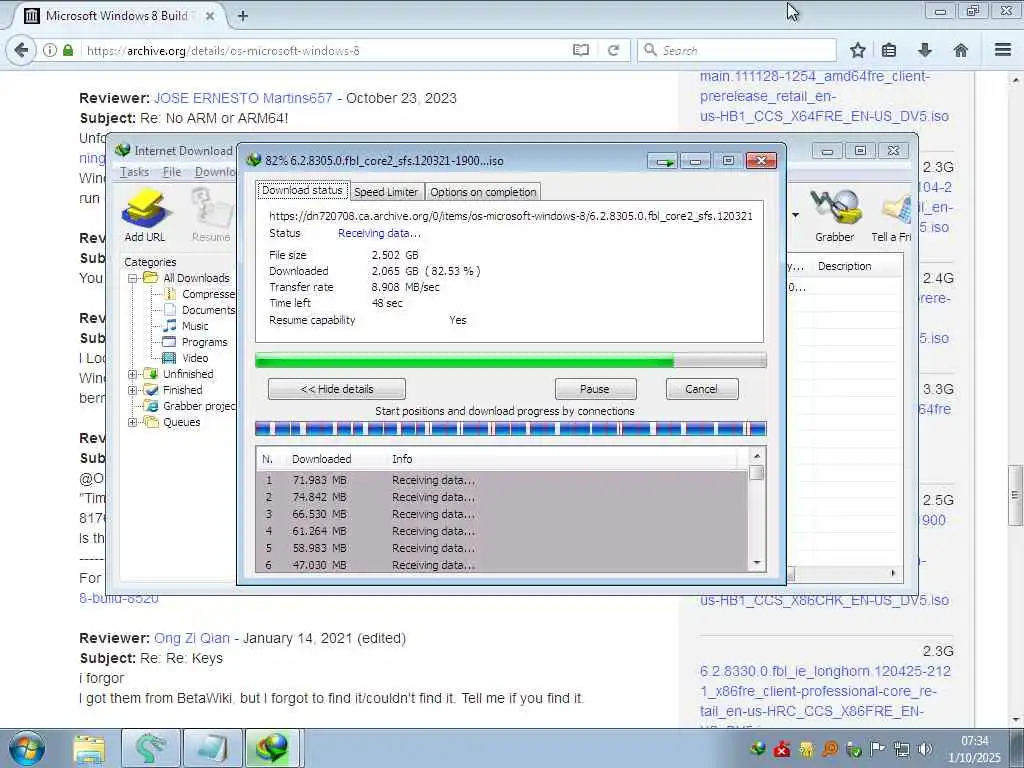Reload the page with the refresh icon

coord(613,50)
